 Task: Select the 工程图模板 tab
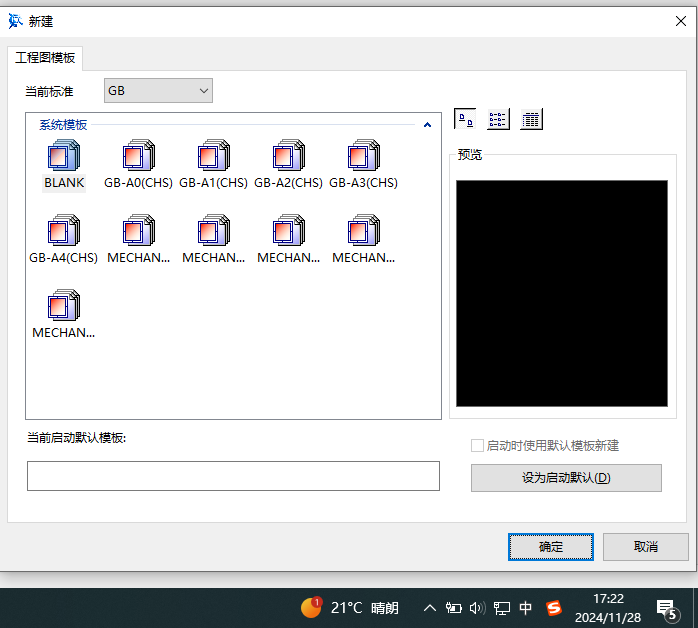45,58
